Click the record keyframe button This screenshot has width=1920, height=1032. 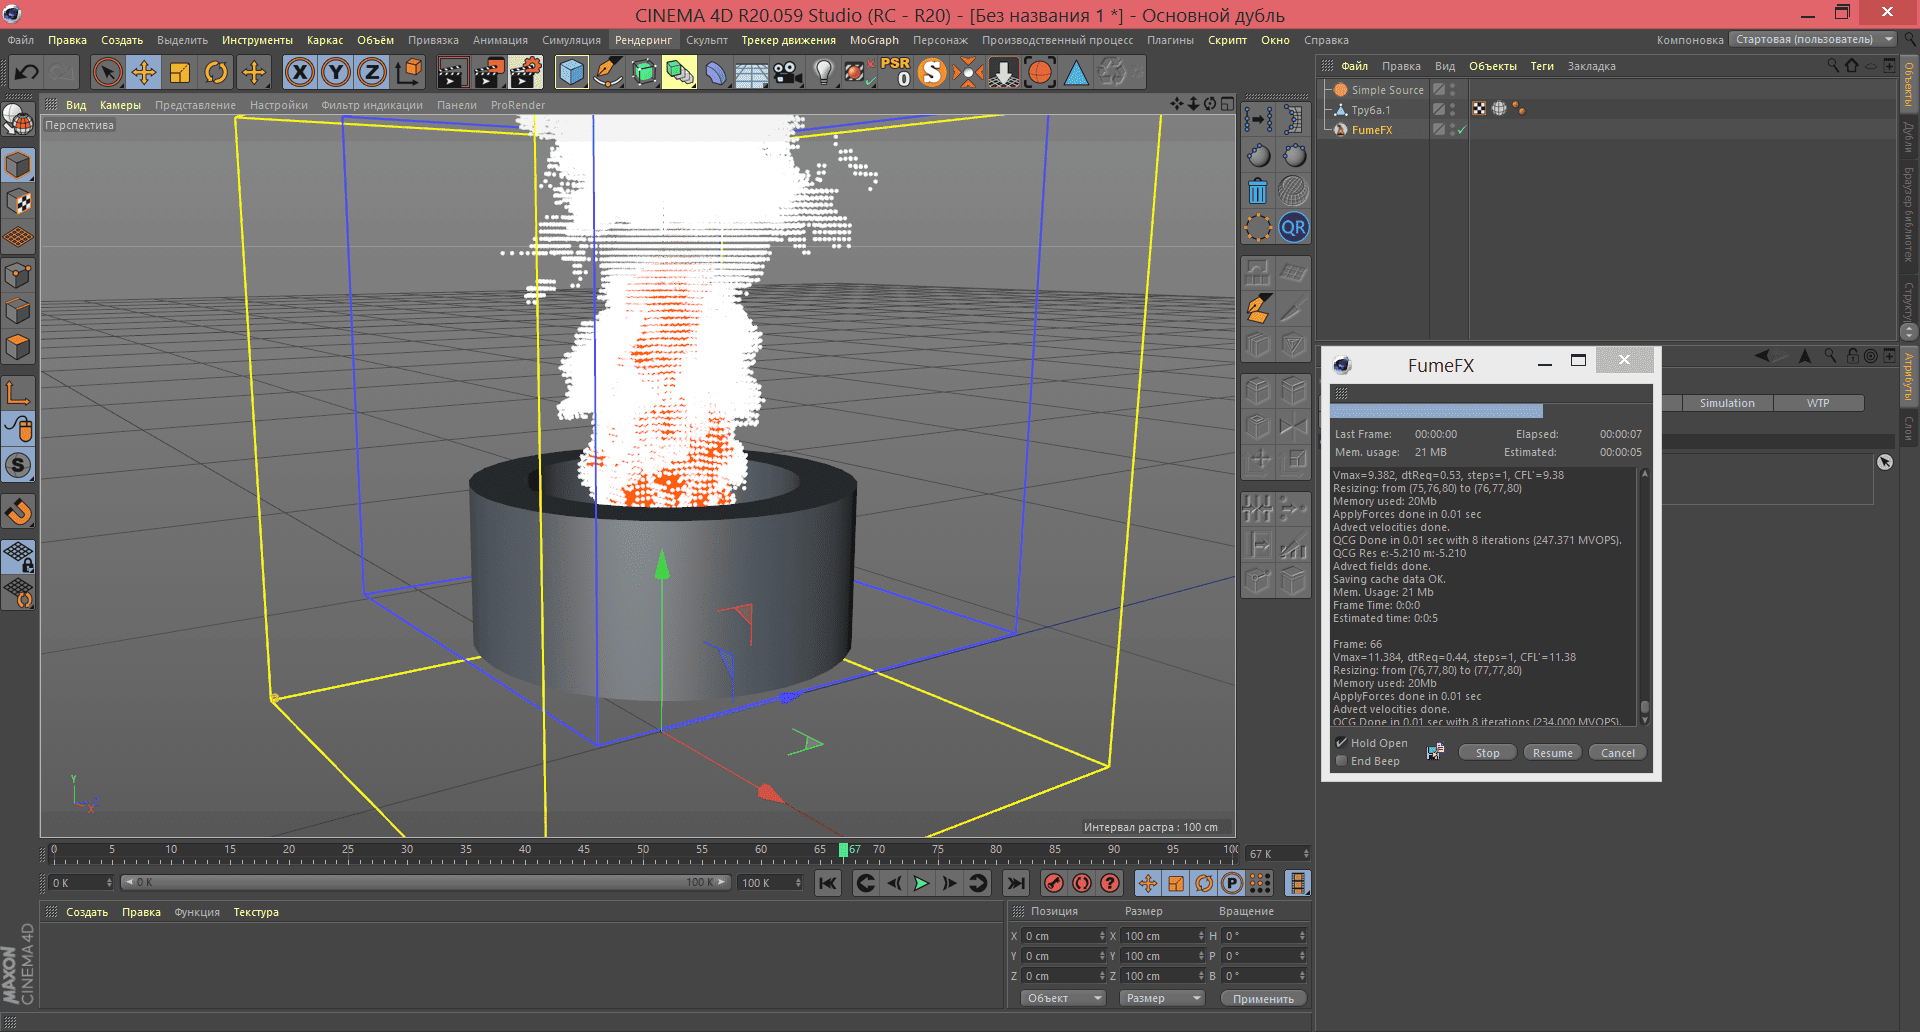pos(1053,883)
